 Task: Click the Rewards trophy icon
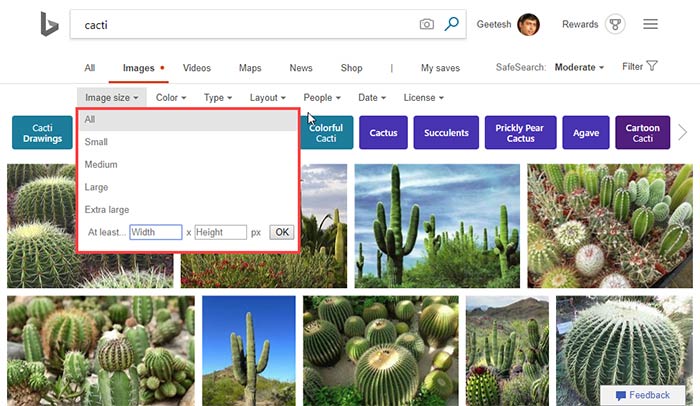tap(616, 24)
